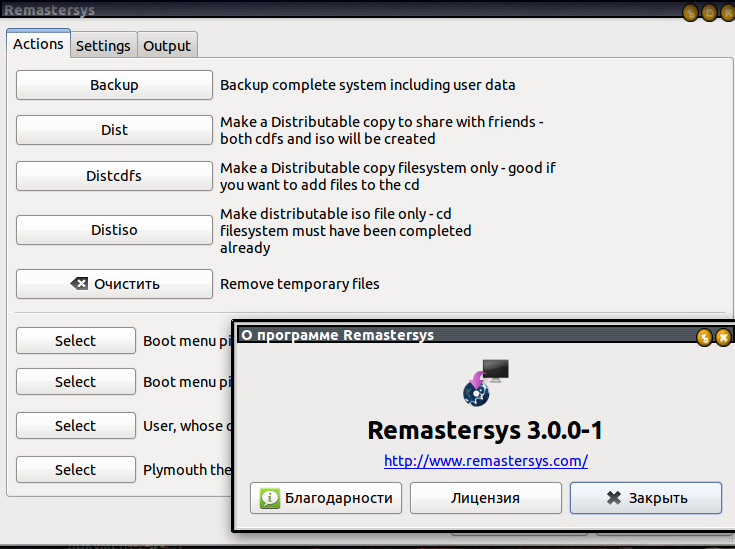Click the Remastersys logo icon in About dialog
735x549 pixels.
(x=486, y=383)
